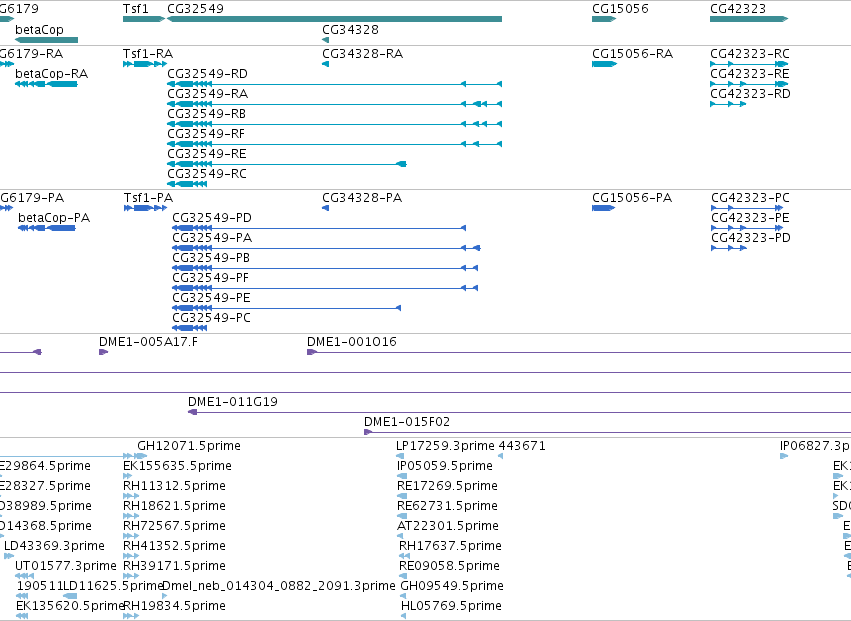Click Tsf1-PA protein label

tap(148, 198)
